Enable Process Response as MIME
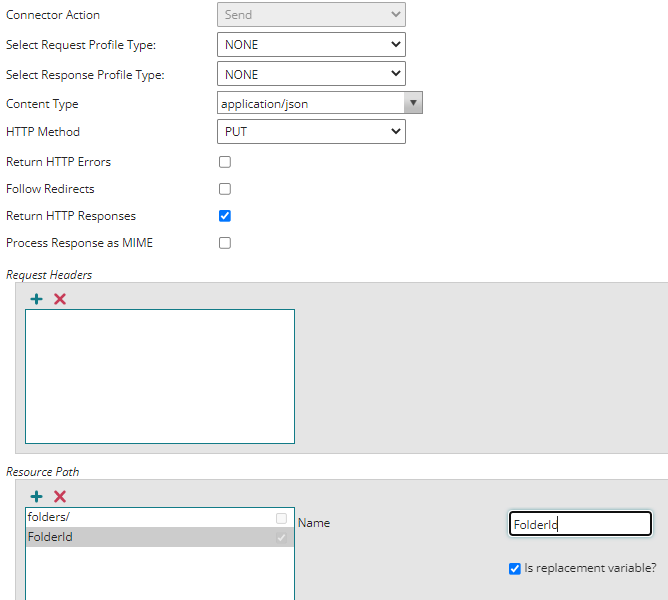The image size is (668, 600). [x=225, y=243]
